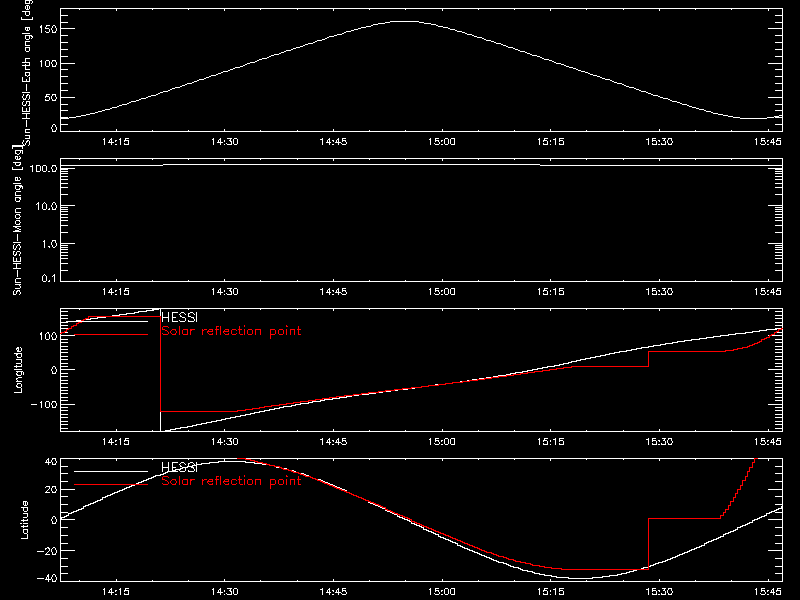Click 14:45 time label under Moon angle plot
Viewport: 800px width, 600px height.
333,292
